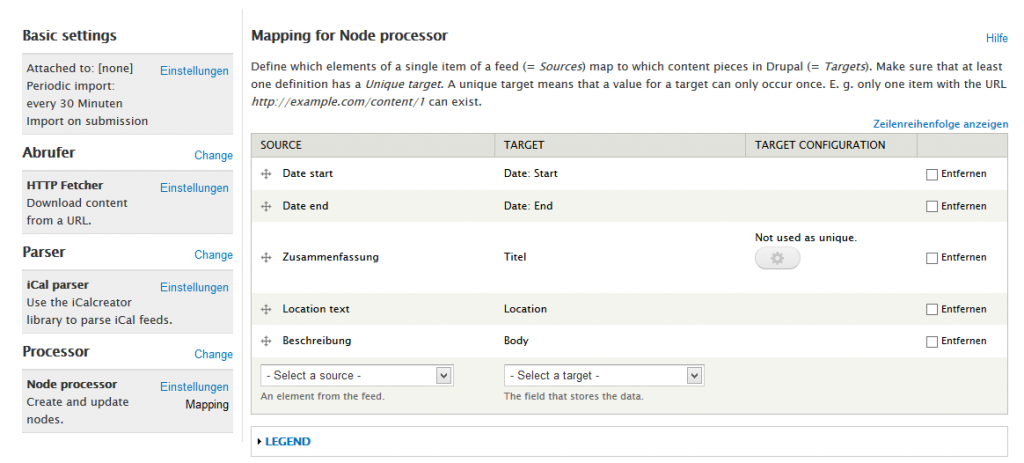Open Mapping under Node processor
This screenshot has height=463, width=1024.
click(x=206, y=405)
